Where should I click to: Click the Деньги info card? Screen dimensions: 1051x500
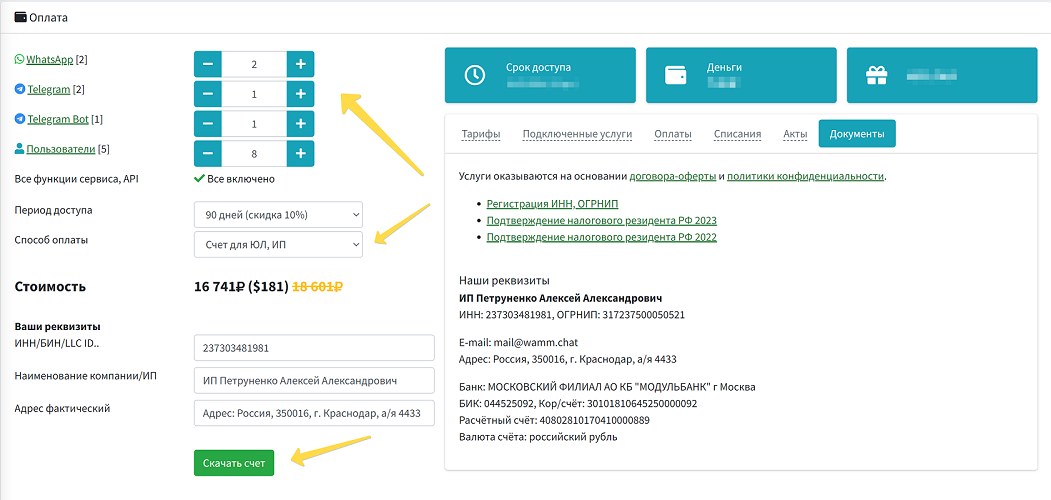[741, 75]
